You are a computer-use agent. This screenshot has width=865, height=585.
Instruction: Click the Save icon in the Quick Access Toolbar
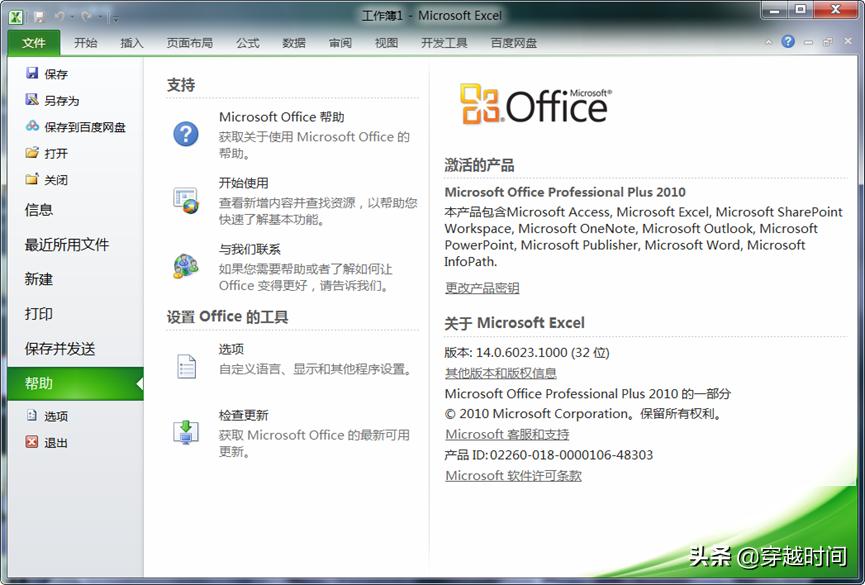[x=39, y=15]
